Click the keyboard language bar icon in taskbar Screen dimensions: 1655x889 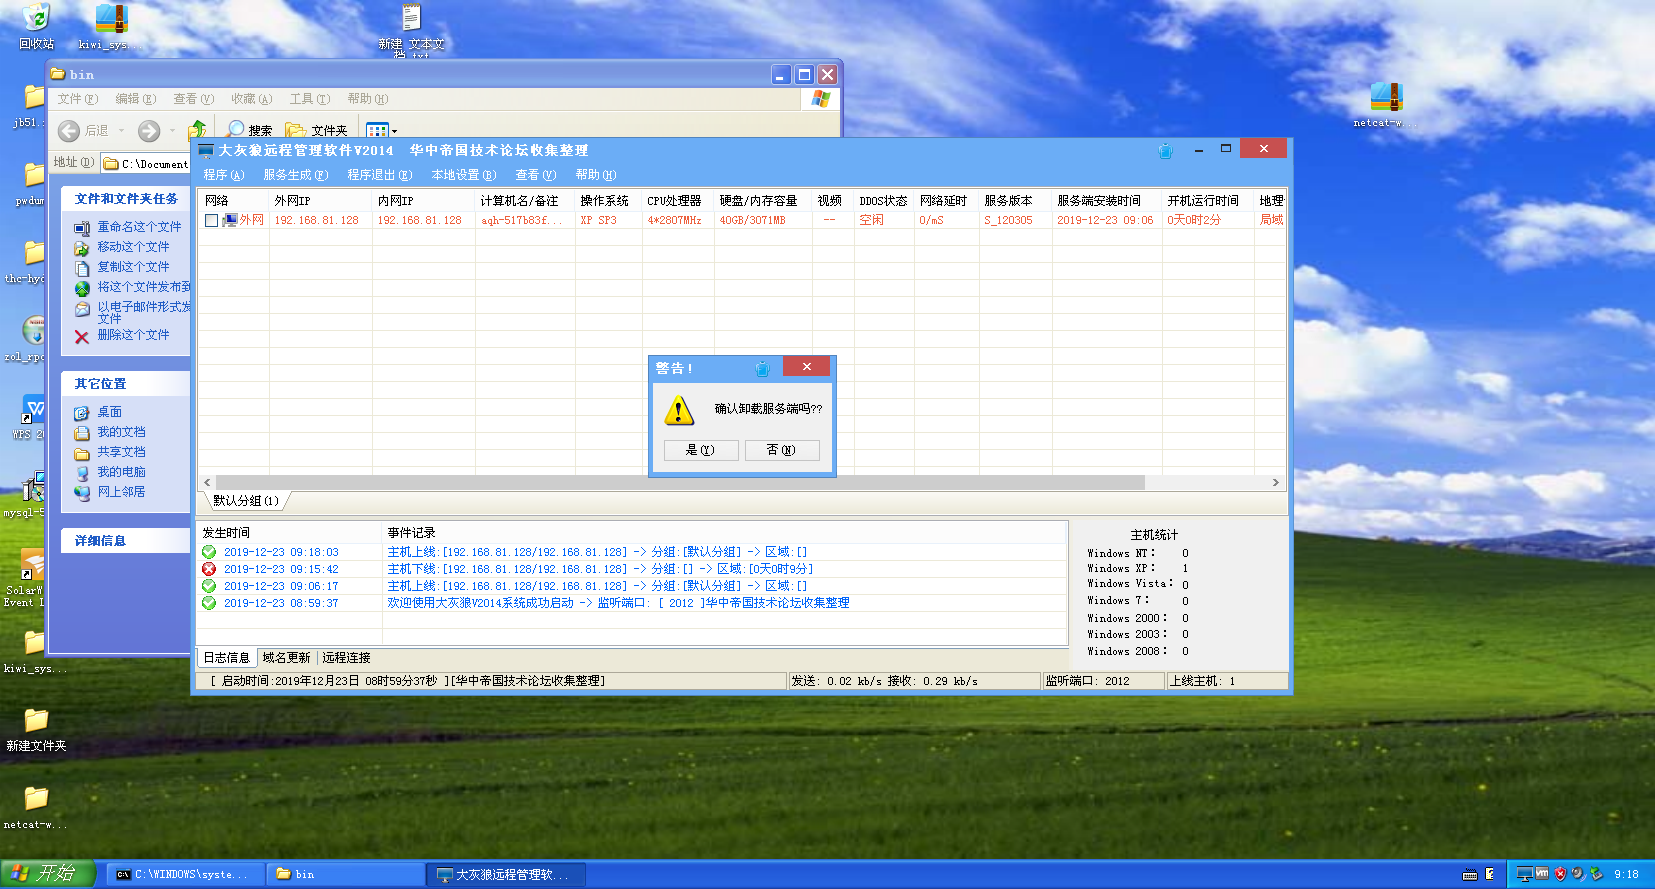tap(1469, 874)
